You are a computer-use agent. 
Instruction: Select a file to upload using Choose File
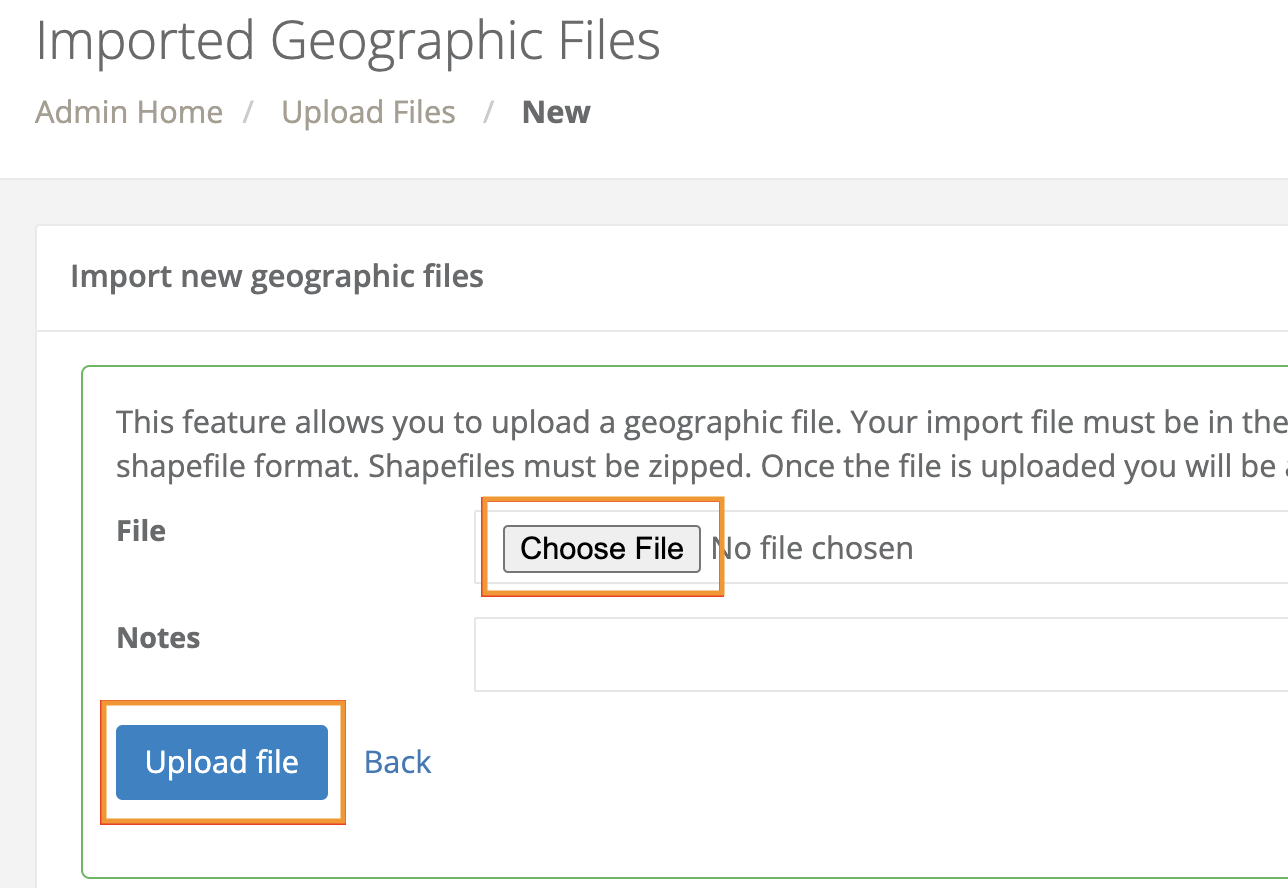coord(601,548)
